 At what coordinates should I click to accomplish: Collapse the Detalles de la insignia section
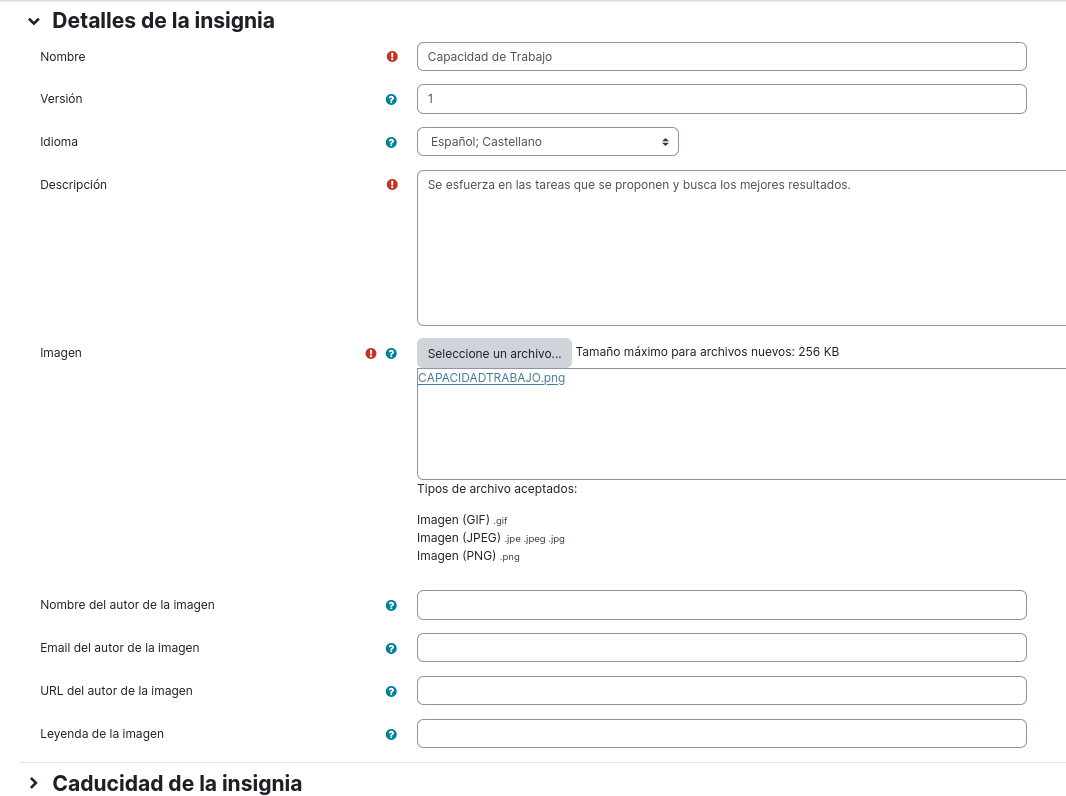coord(34,21)
